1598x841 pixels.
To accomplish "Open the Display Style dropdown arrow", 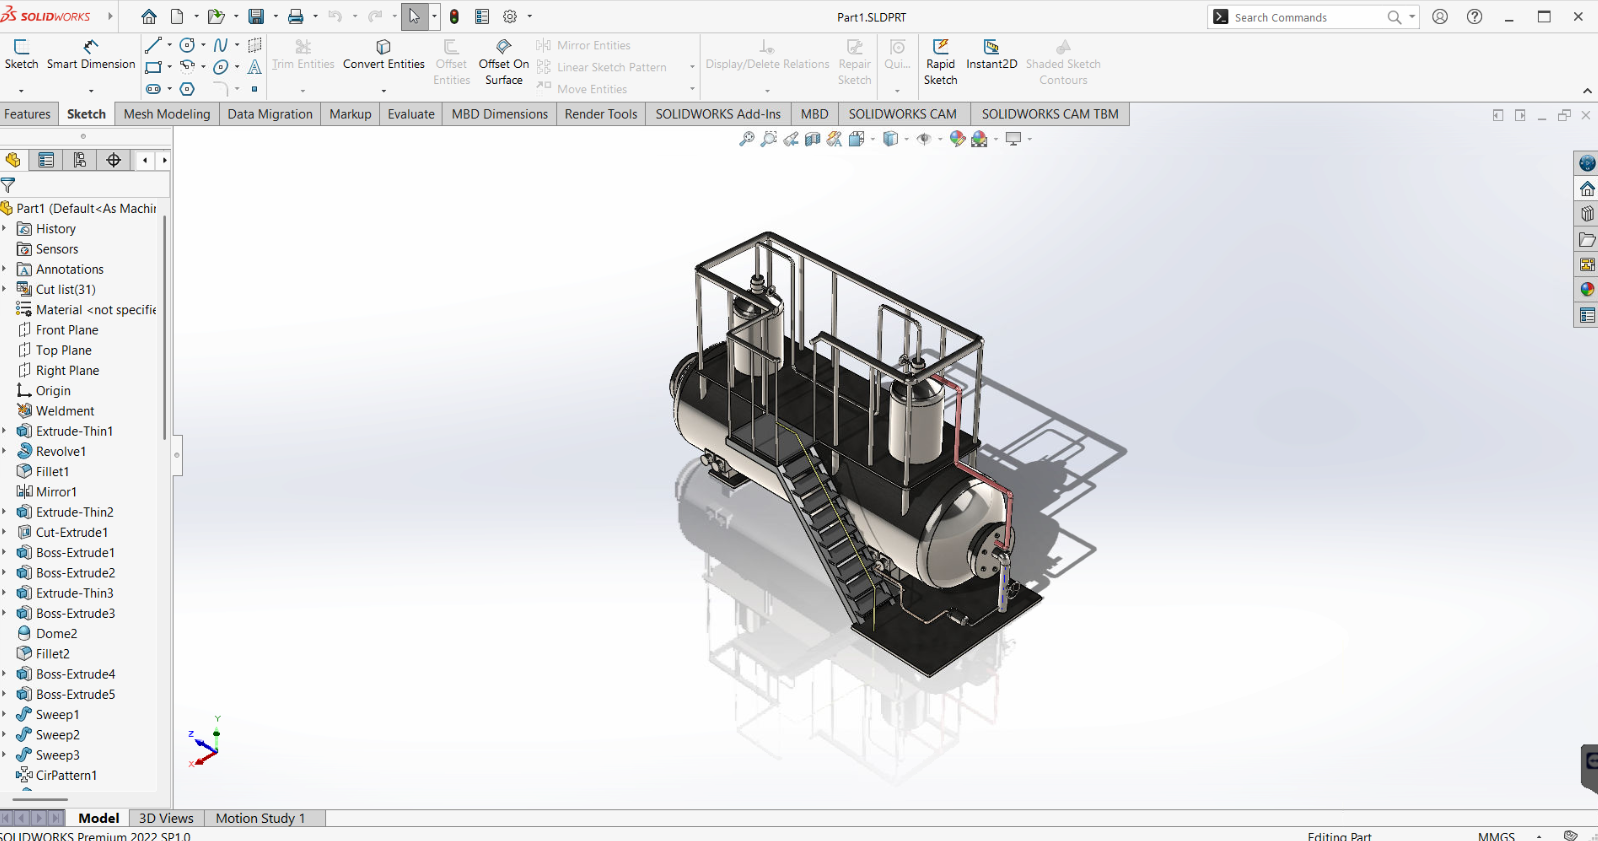I will coord(906,140).
